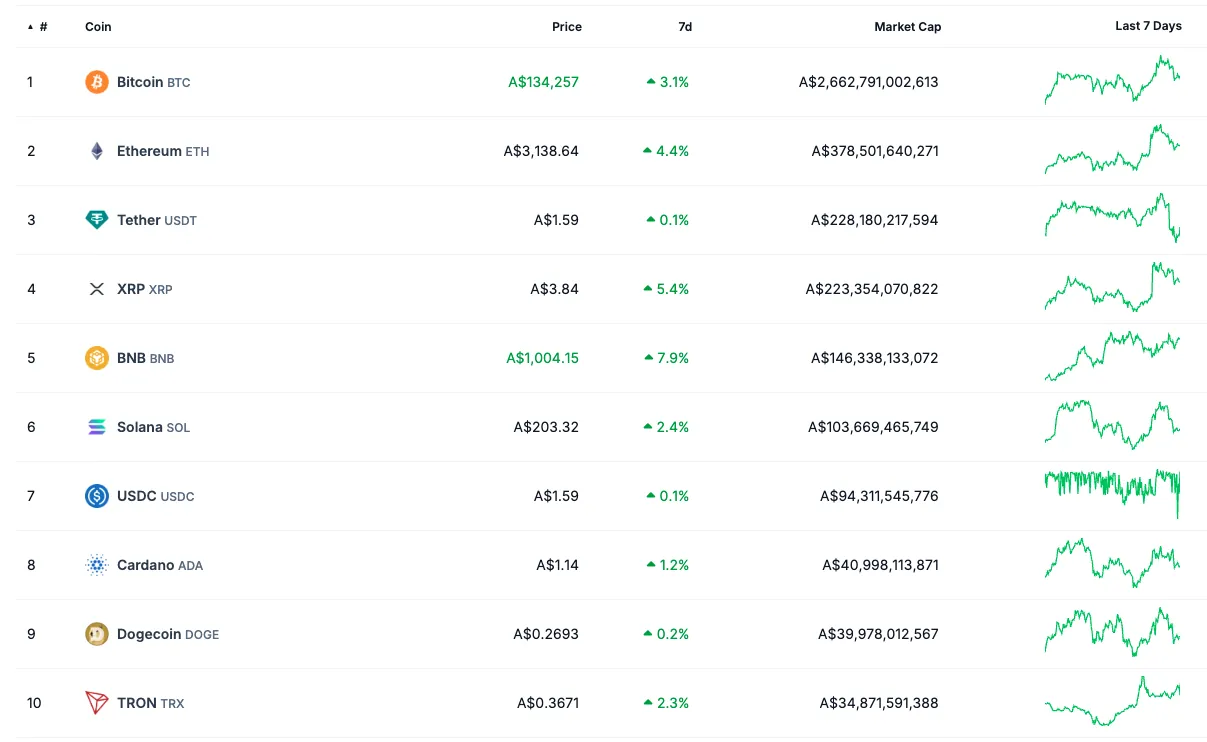Open the XRP coin name link
Viewport: 1207px width, 742px height.
pos(144,289)
